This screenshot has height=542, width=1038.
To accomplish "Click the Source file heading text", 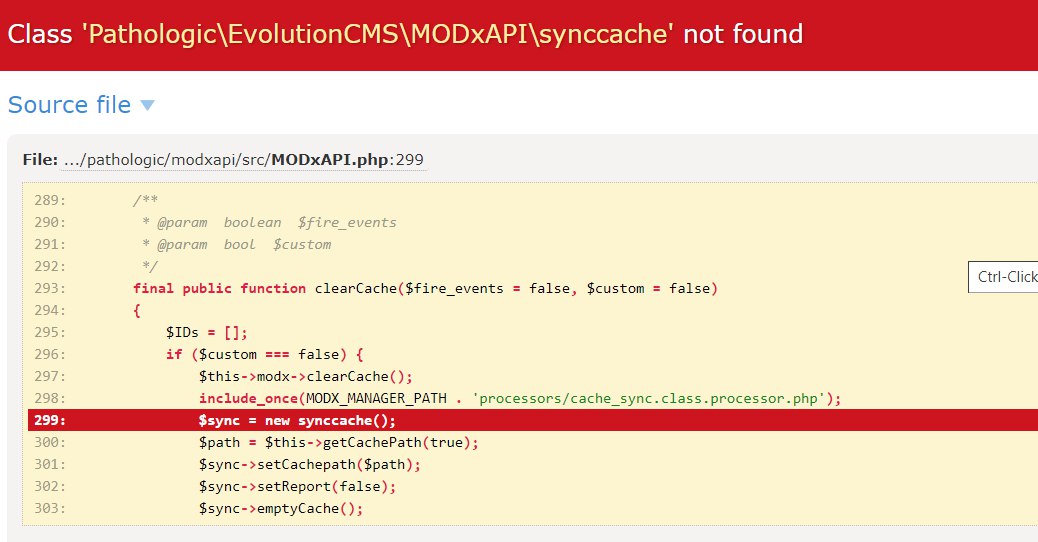I will [x=70, y=105].
